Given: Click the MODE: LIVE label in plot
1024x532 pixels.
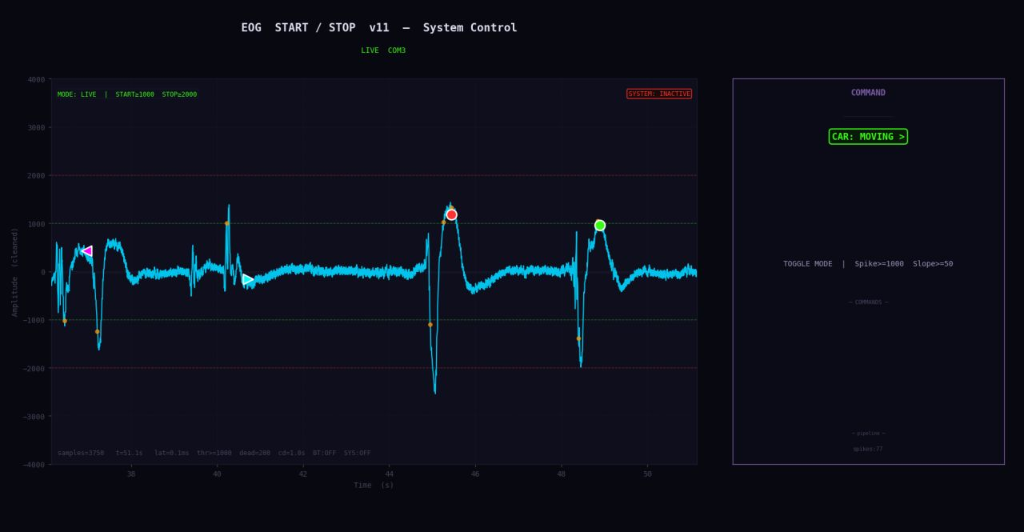Looking at the screenshot, I should 76,95.
